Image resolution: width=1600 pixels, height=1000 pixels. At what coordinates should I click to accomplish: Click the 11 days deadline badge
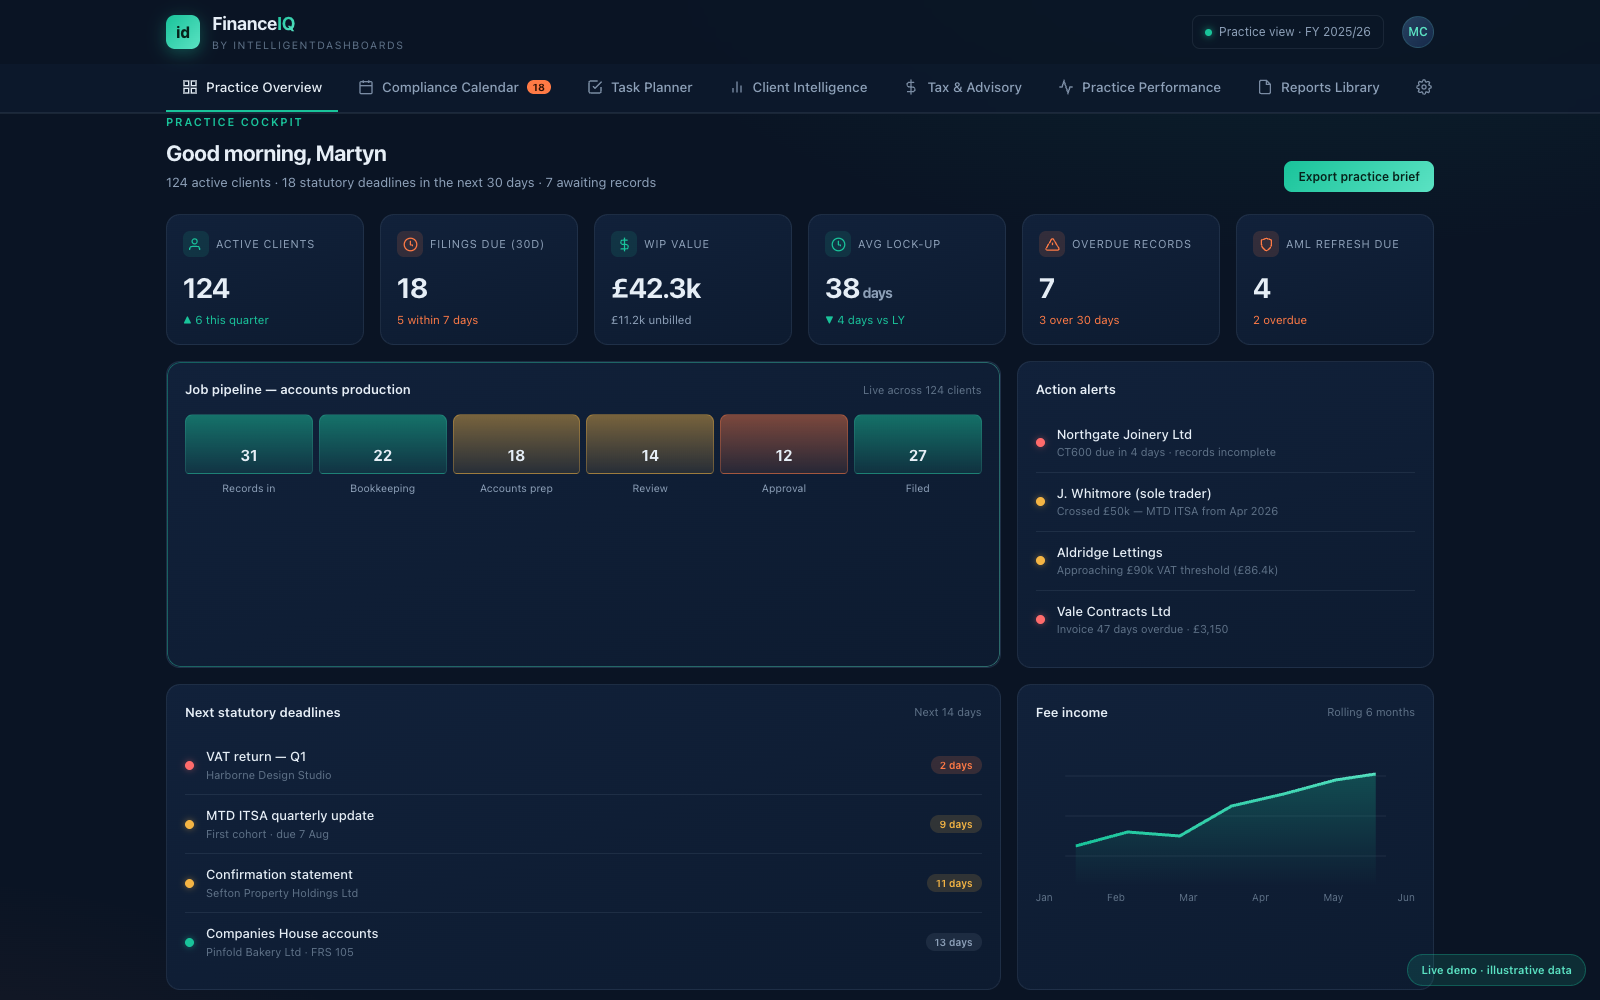(x=954, y=883)
